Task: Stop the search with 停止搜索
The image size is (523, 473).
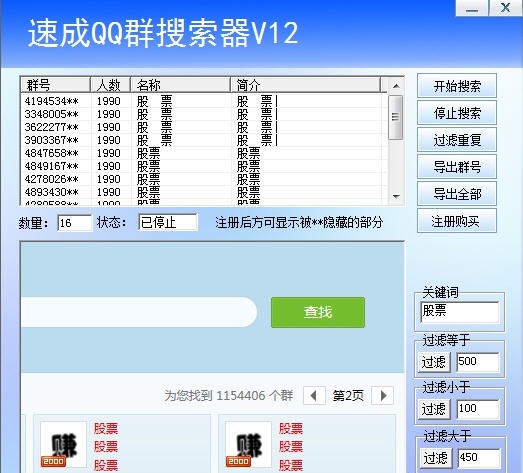Action: pos(457,113)
